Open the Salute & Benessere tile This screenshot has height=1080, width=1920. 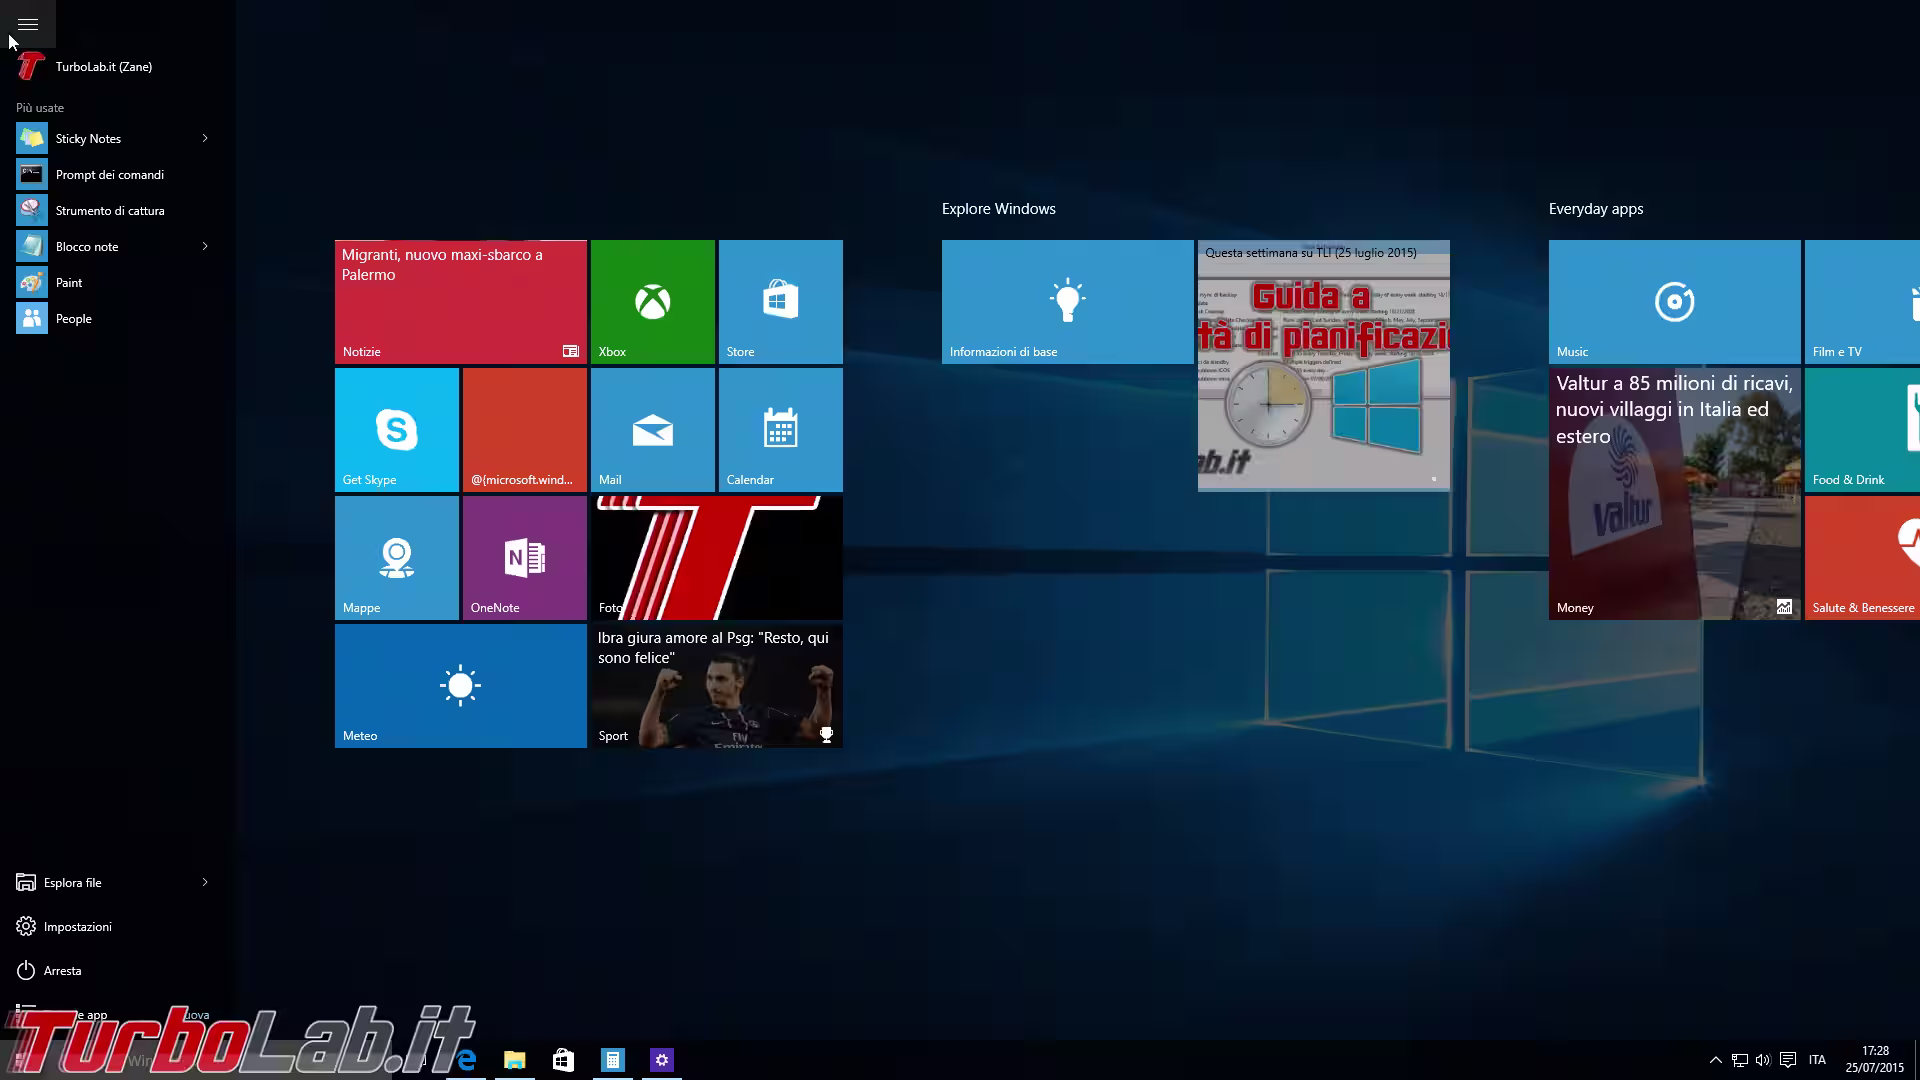click(x=1862, y=558)
